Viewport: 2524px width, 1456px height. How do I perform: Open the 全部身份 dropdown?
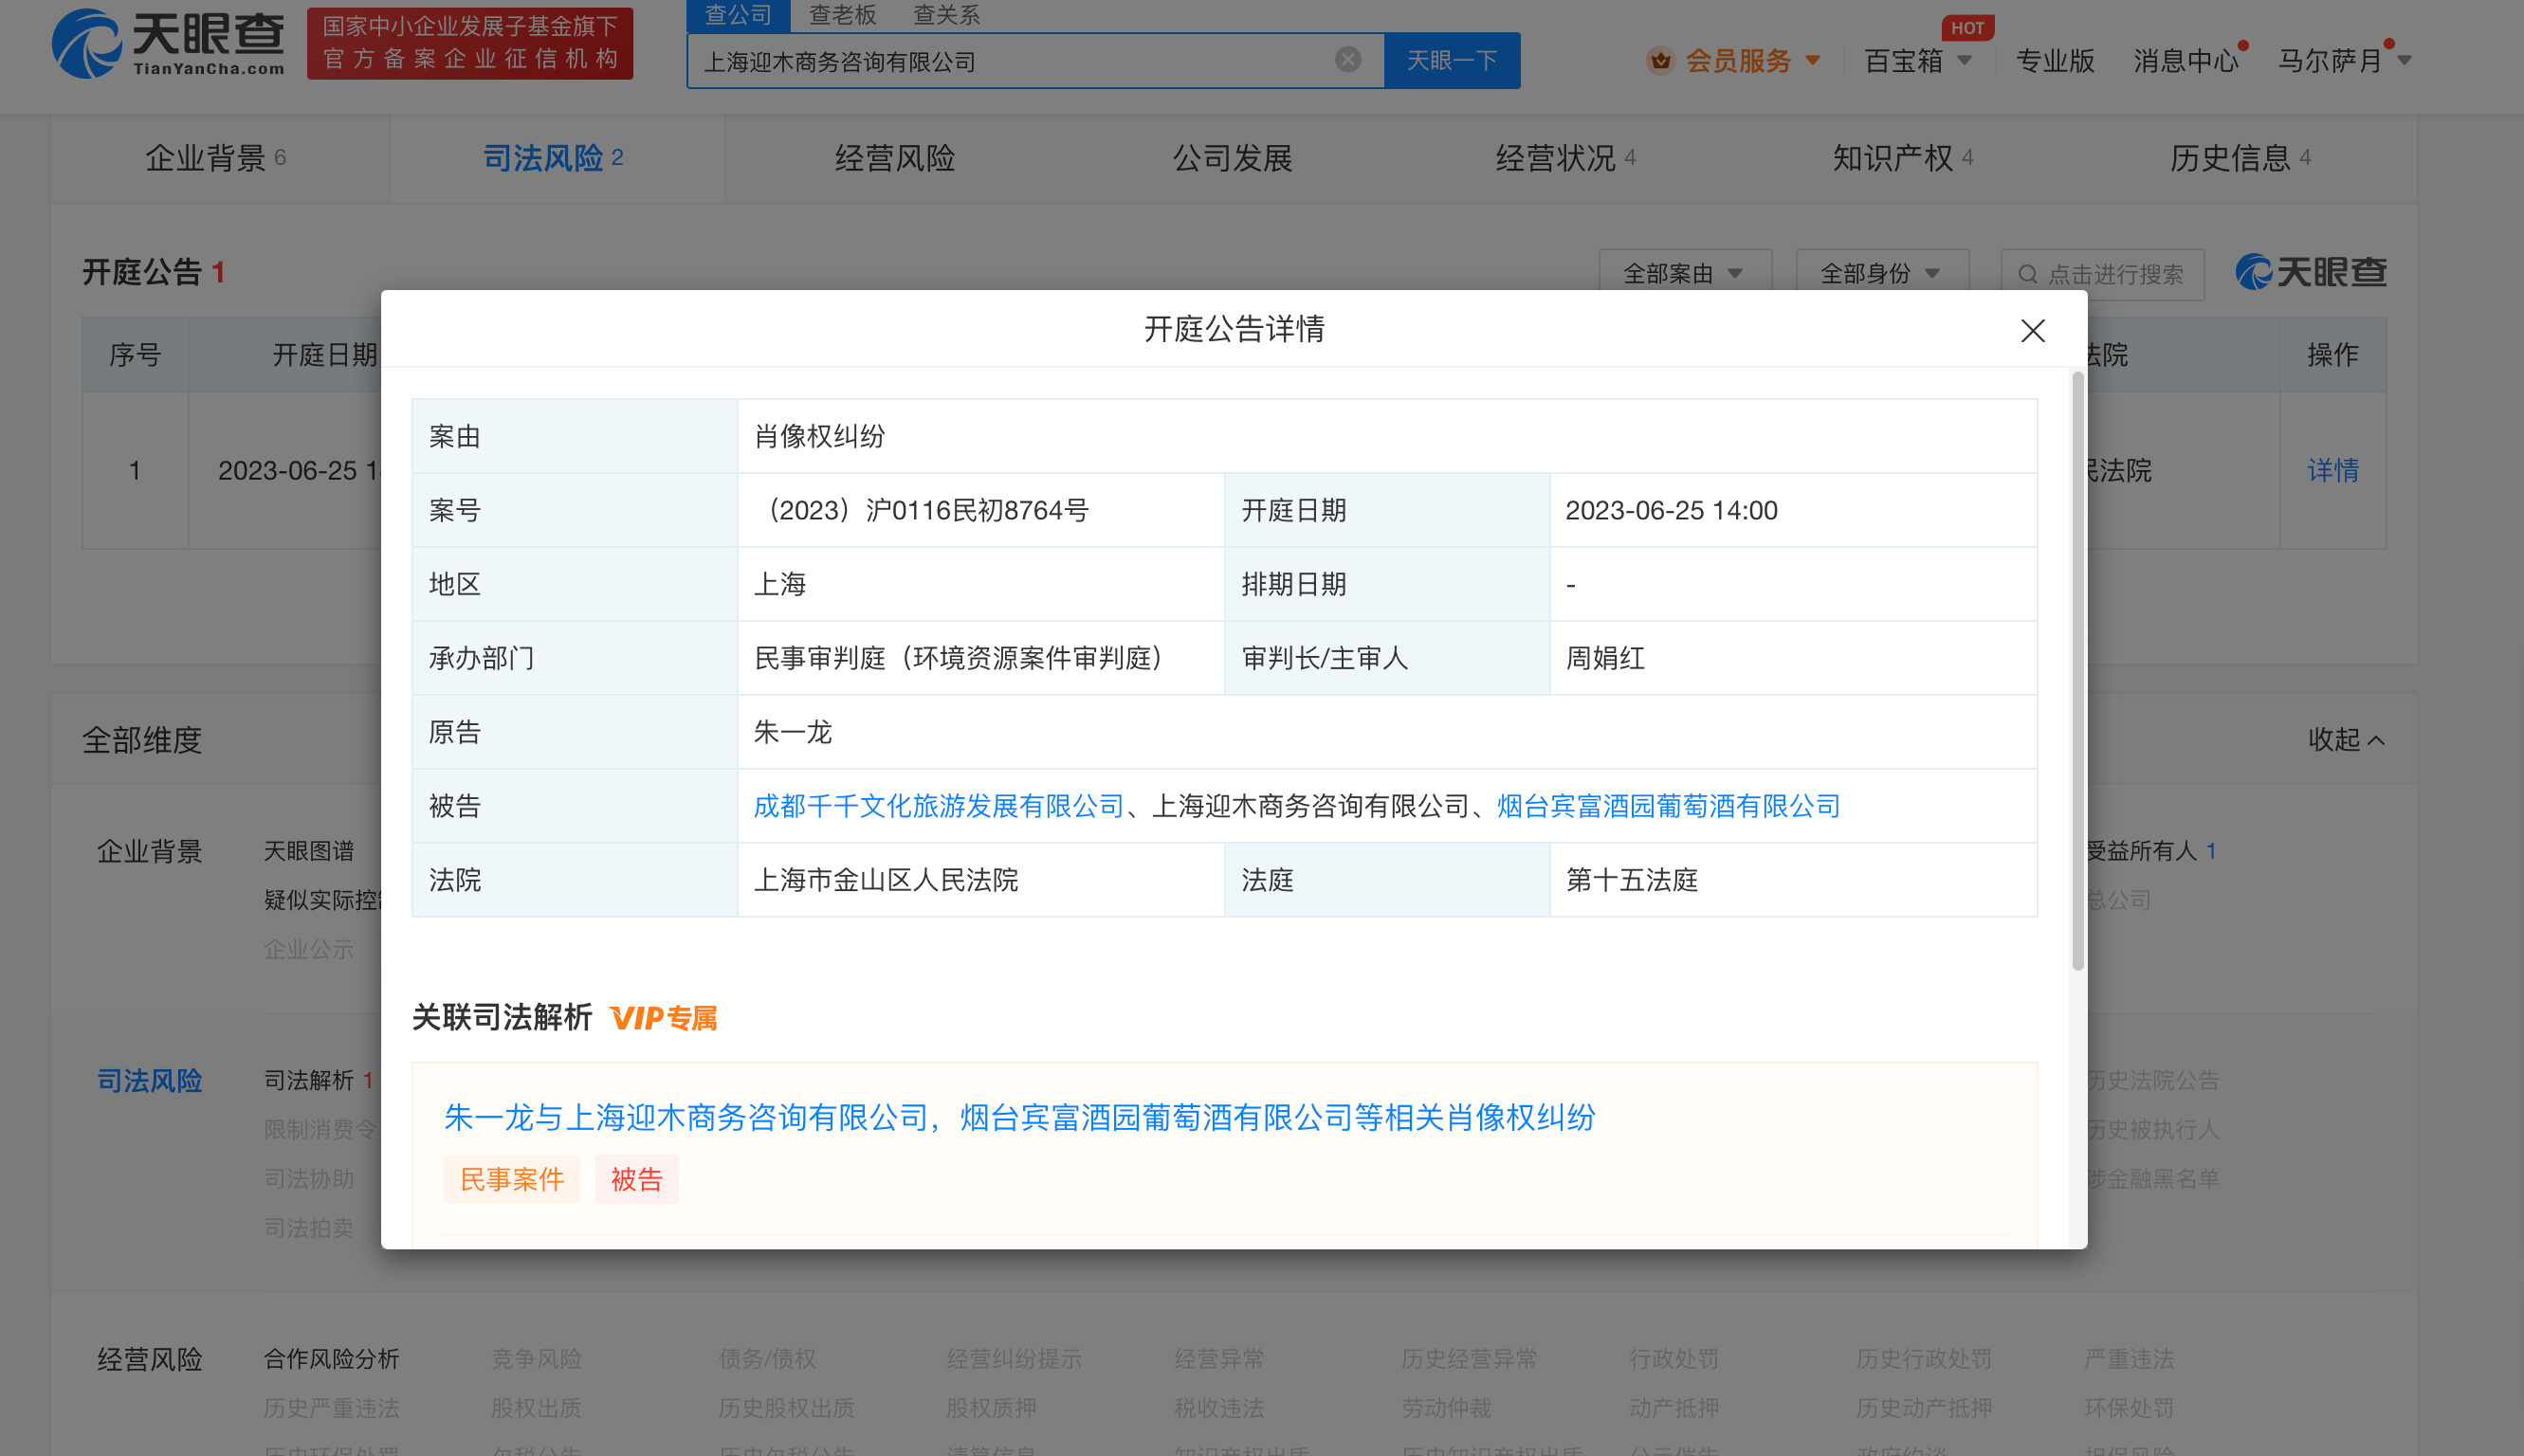click(1881, 273)
